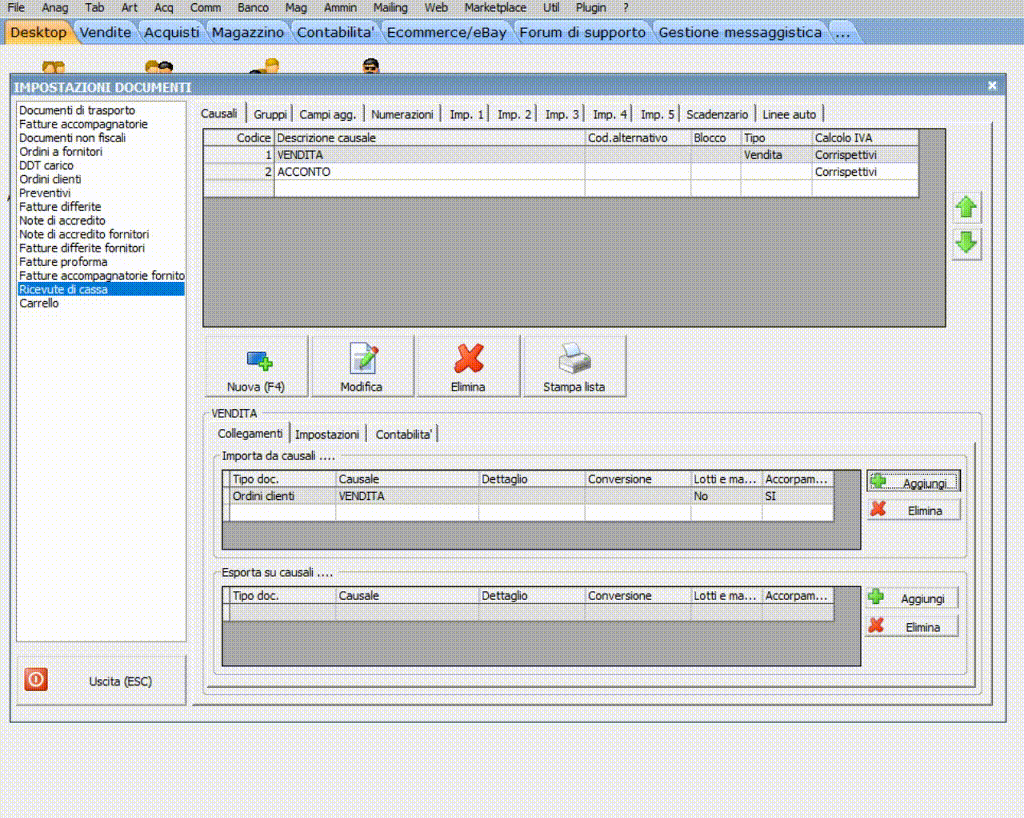1024x818 pixels.
Task: Click the Nuova (F4) button
Action: pos(256,366)
